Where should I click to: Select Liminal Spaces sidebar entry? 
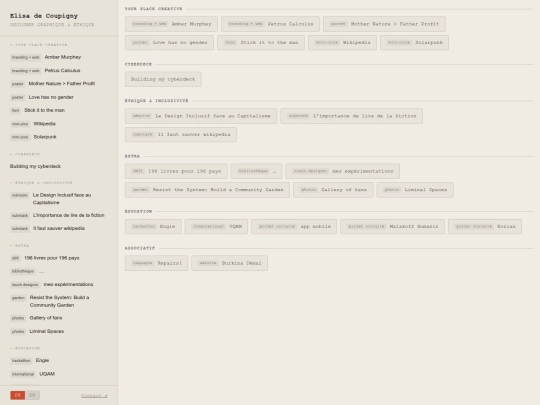coord(37,331)
